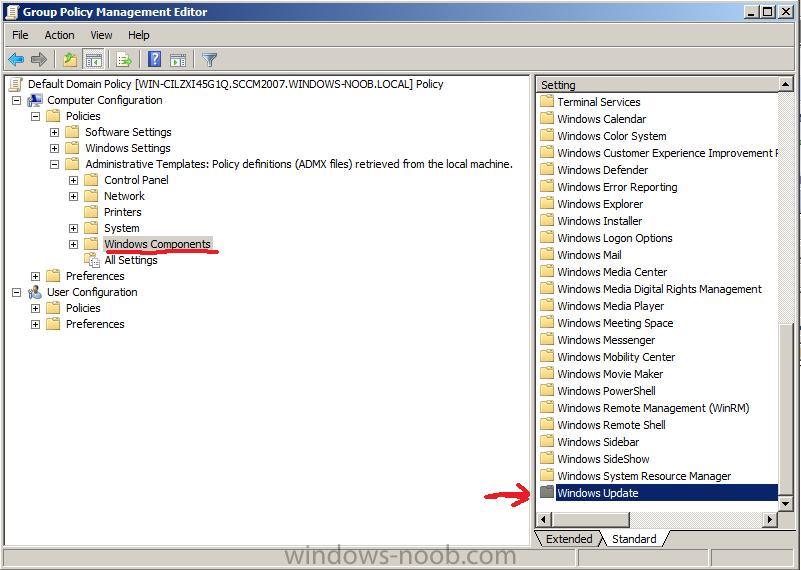Select Windows Messenger in the list
Image resolution: width=801 pixels, height=570 pixels.
606,340
